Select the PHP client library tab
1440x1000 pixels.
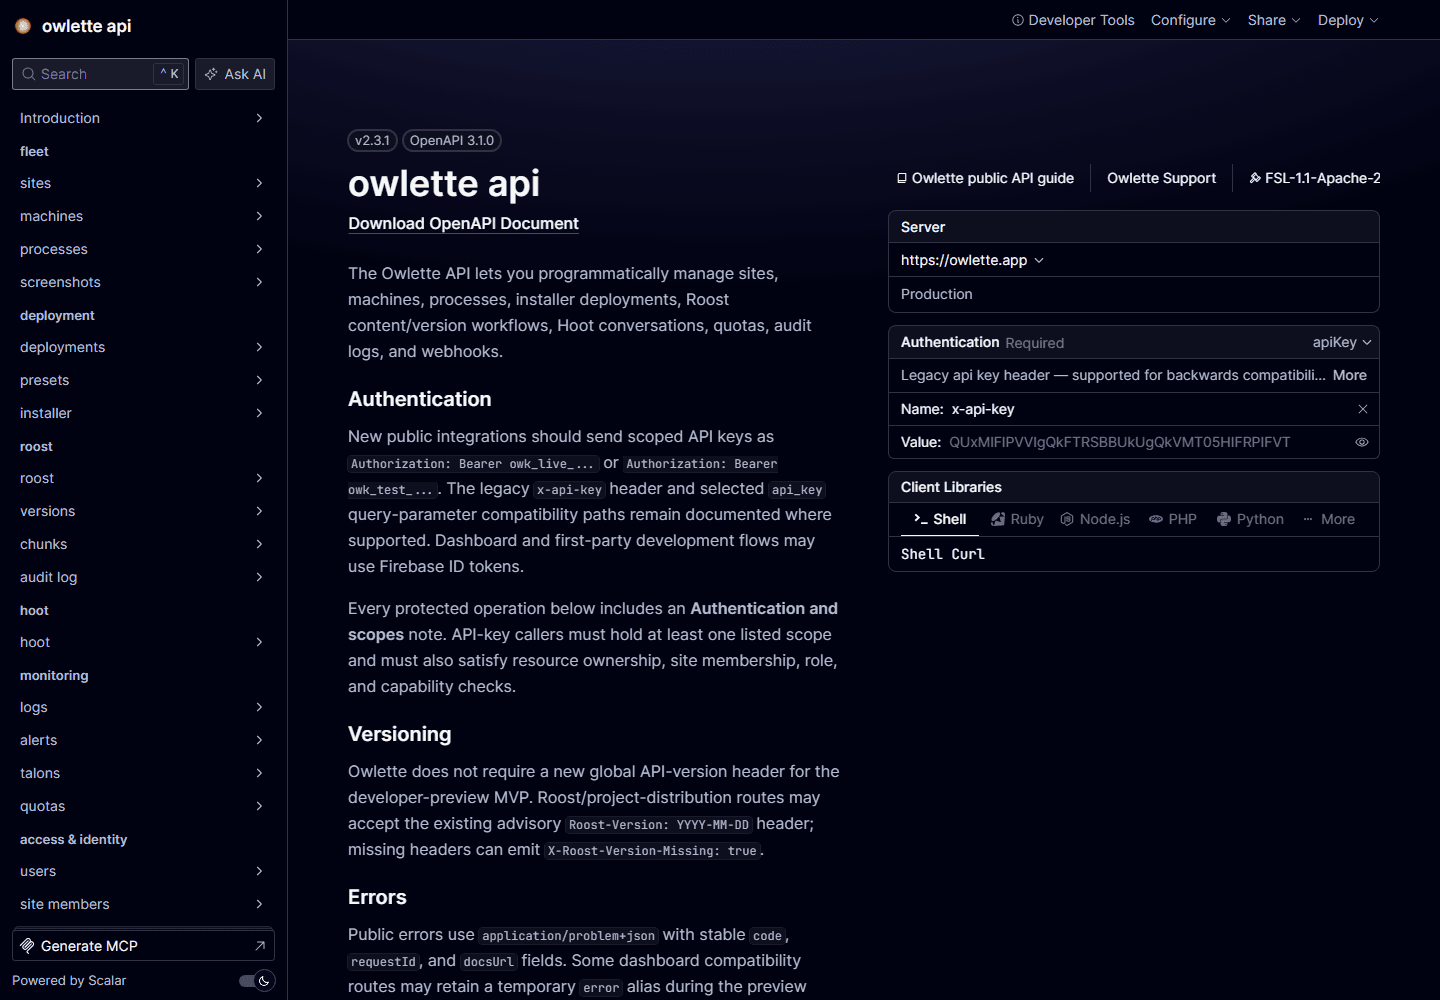(1173, 519)
